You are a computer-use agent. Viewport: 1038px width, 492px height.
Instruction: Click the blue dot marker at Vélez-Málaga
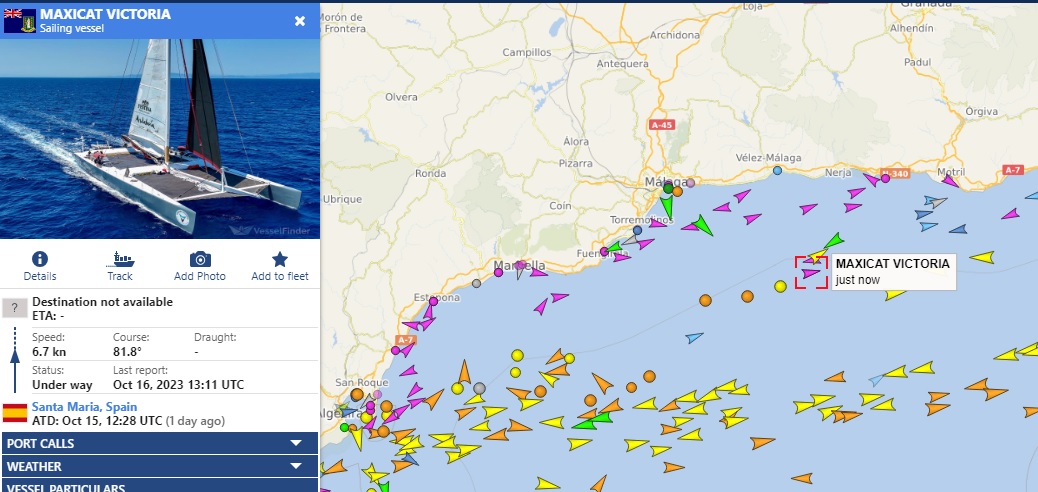777,170
